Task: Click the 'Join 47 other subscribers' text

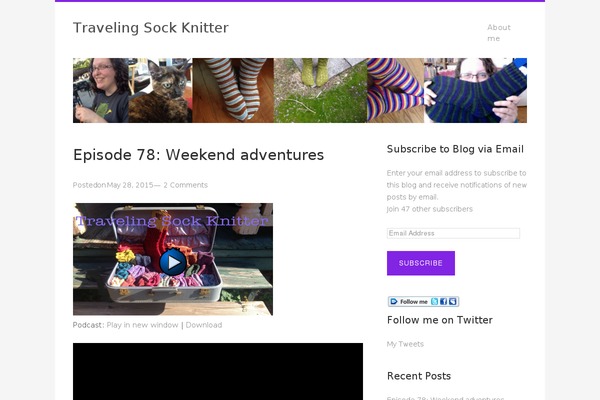Action: tap(430, 209)
